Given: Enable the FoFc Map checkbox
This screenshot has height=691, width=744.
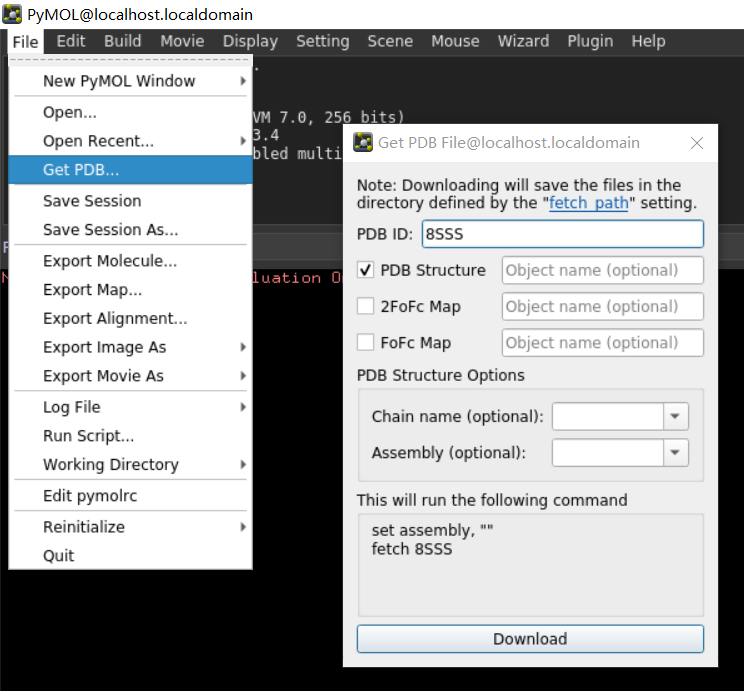Looking at the screenshot, I should (x=365, y=342).
